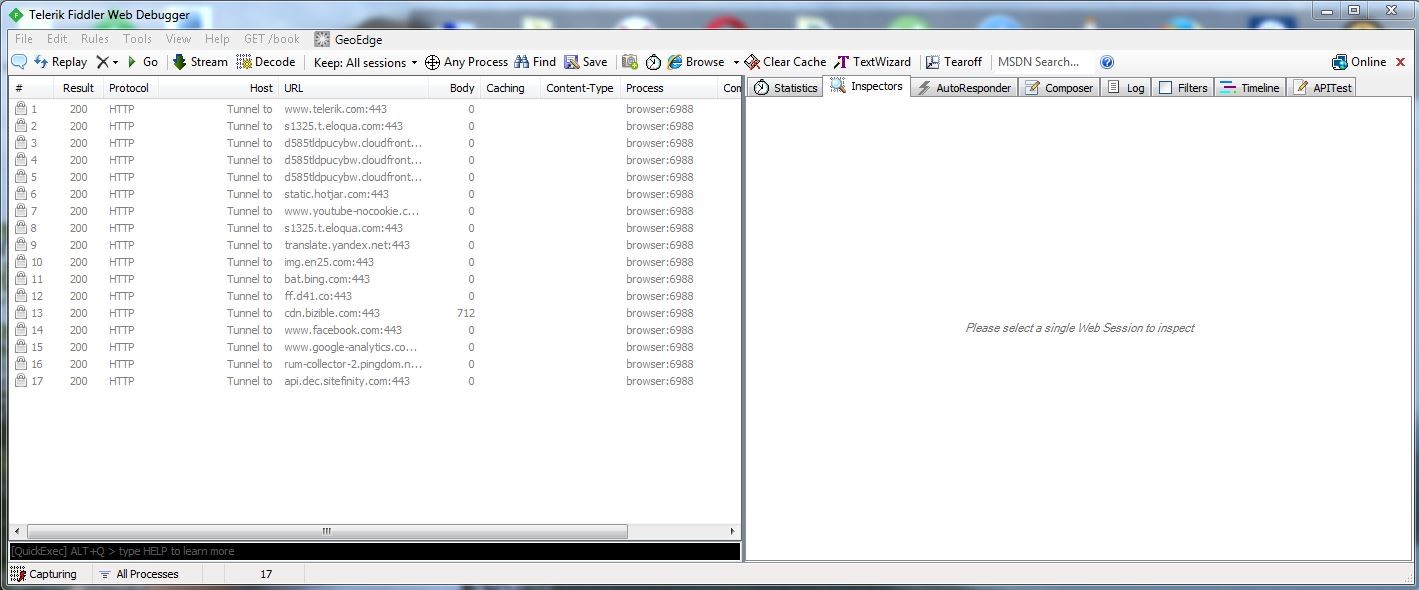Image resolution: width=1419 pixels, height=590 pixels.
Task: Open the Rules menu
Action: pos(95,39)
